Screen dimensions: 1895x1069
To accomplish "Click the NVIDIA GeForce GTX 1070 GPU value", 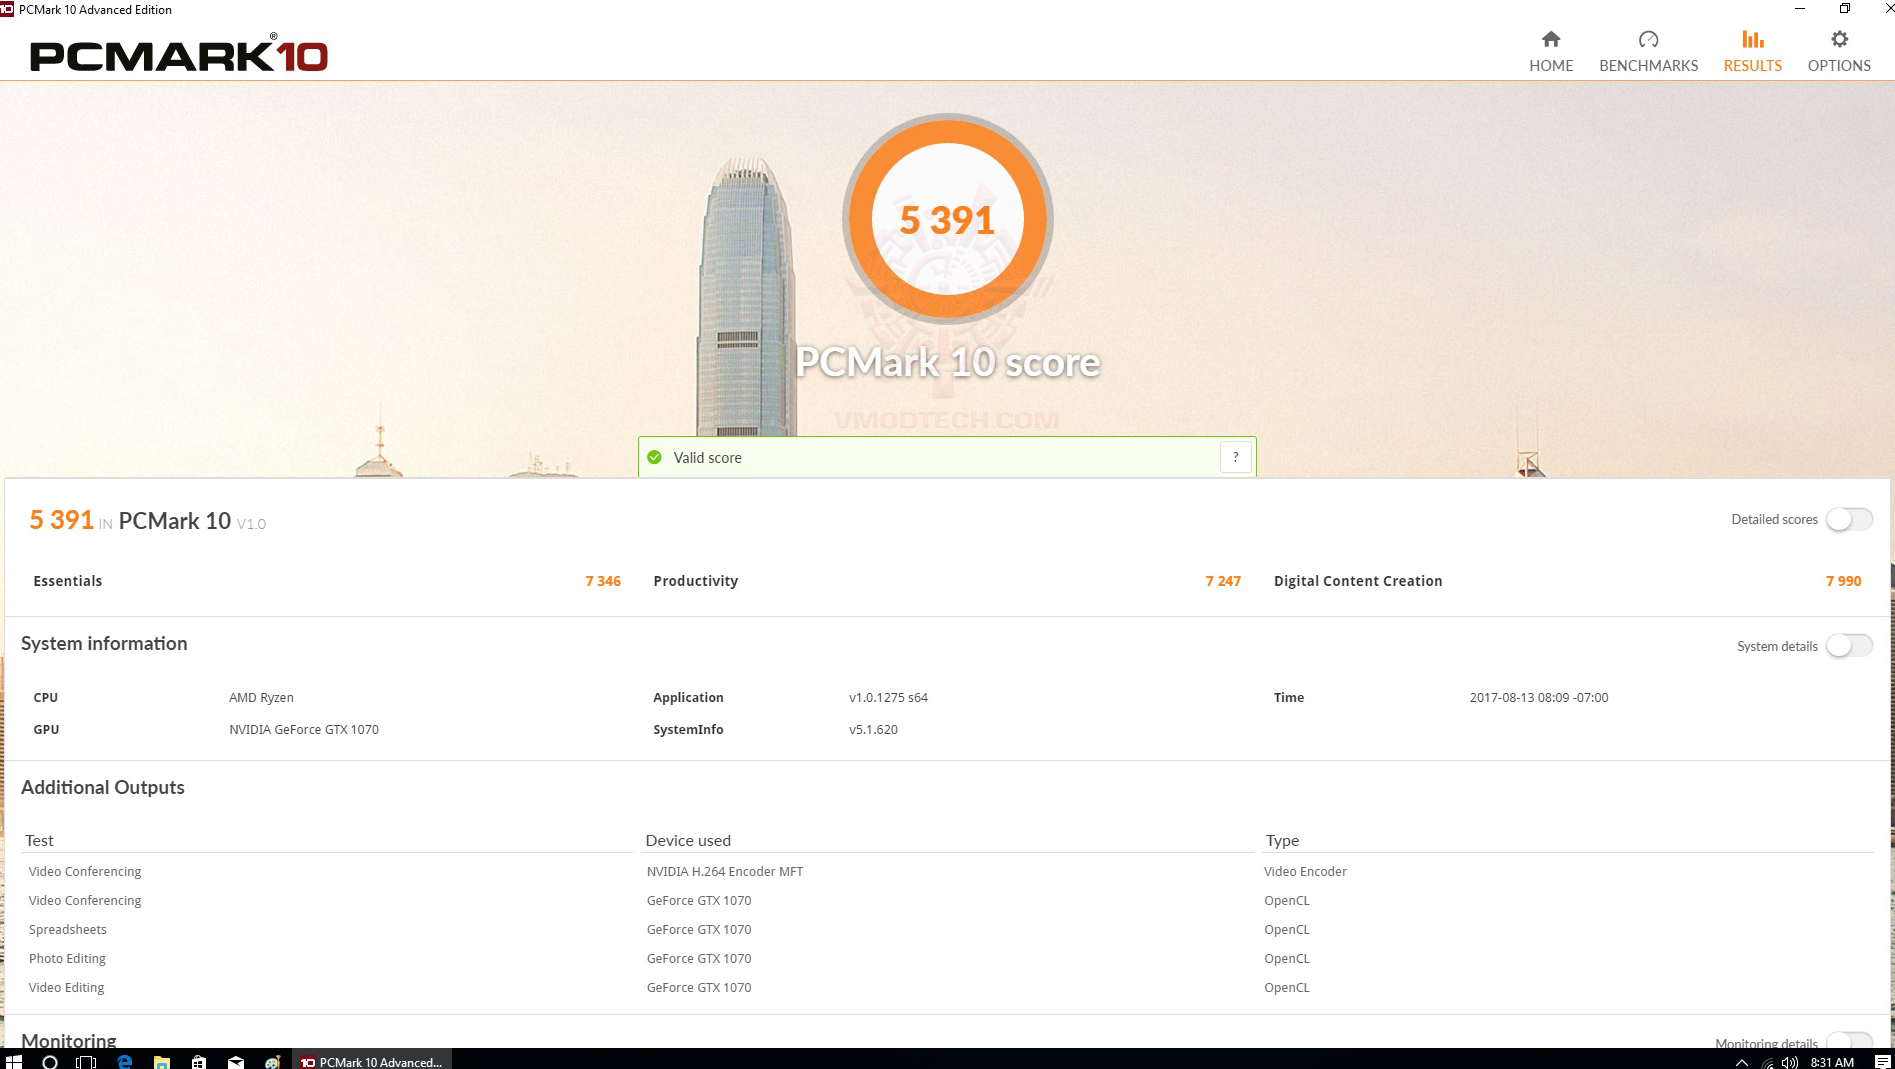I will tap(304, 730).
